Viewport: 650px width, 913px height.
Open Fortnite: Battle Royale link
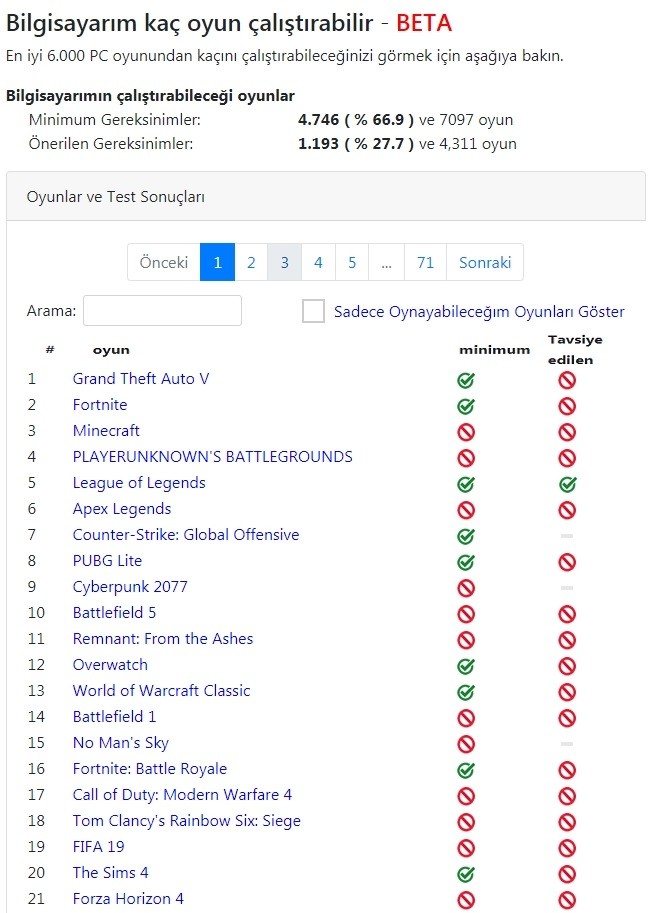click(150, 769)
